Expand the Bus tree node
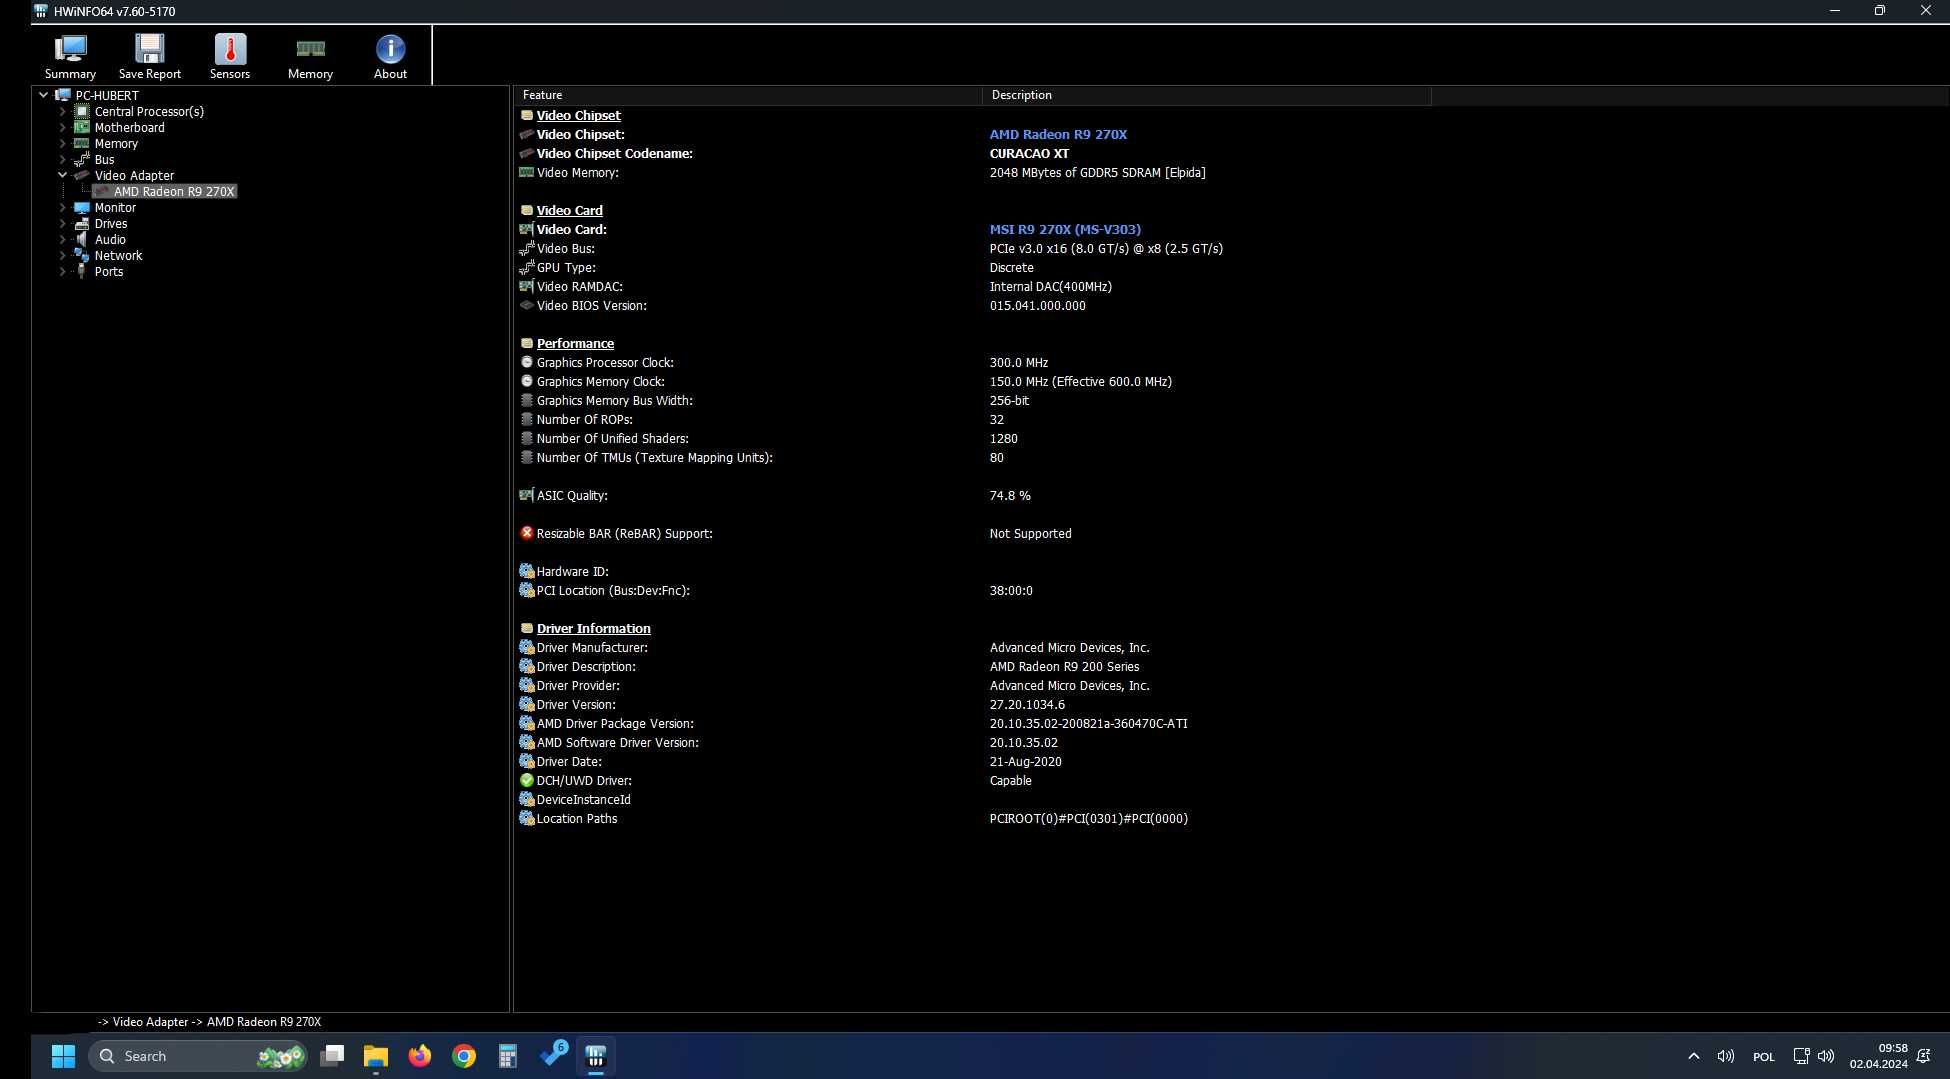 coord(62,159)
